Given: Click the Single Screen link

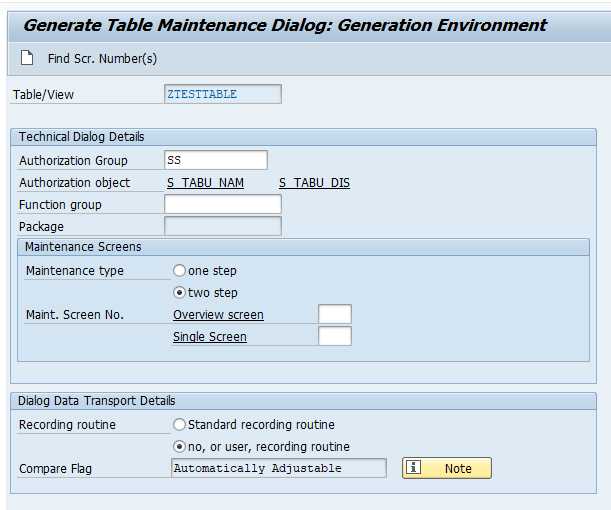Looking at the screenshot, I should tap(210, 337).
